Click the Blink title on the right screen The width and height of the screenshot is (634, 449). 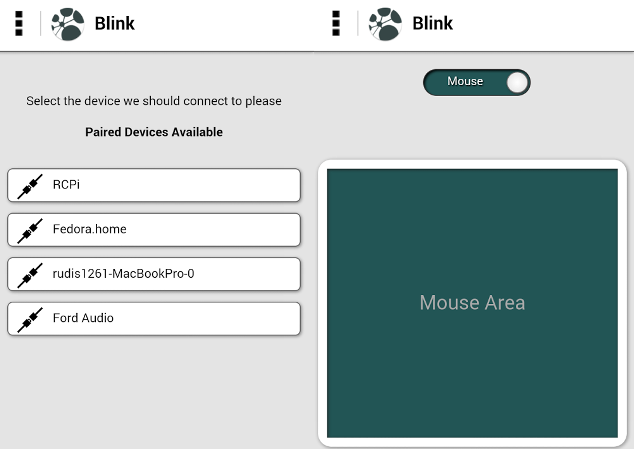pyautogui.click(x=432, y=23)
